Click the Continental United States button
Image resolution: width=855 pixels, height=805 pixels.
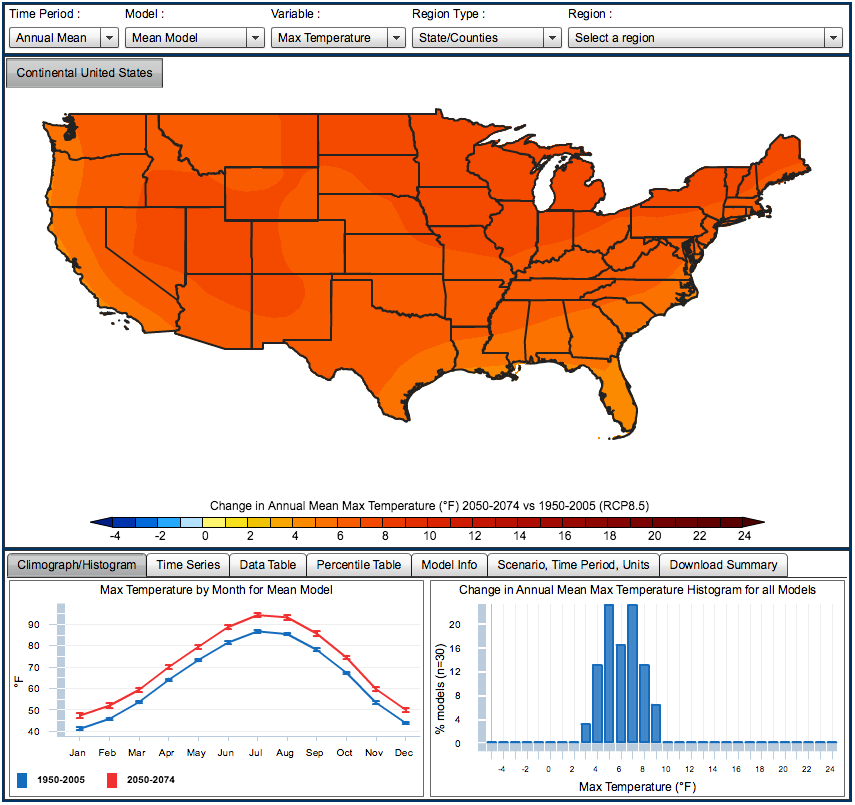click(85, 73)
